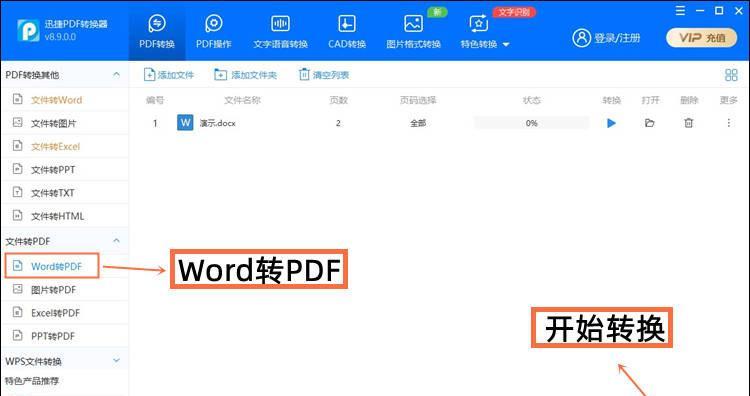Expand the 特色转换 dropdown arrow
The width and height of the screenshot is (750, 396).
[x=506, y=44]
